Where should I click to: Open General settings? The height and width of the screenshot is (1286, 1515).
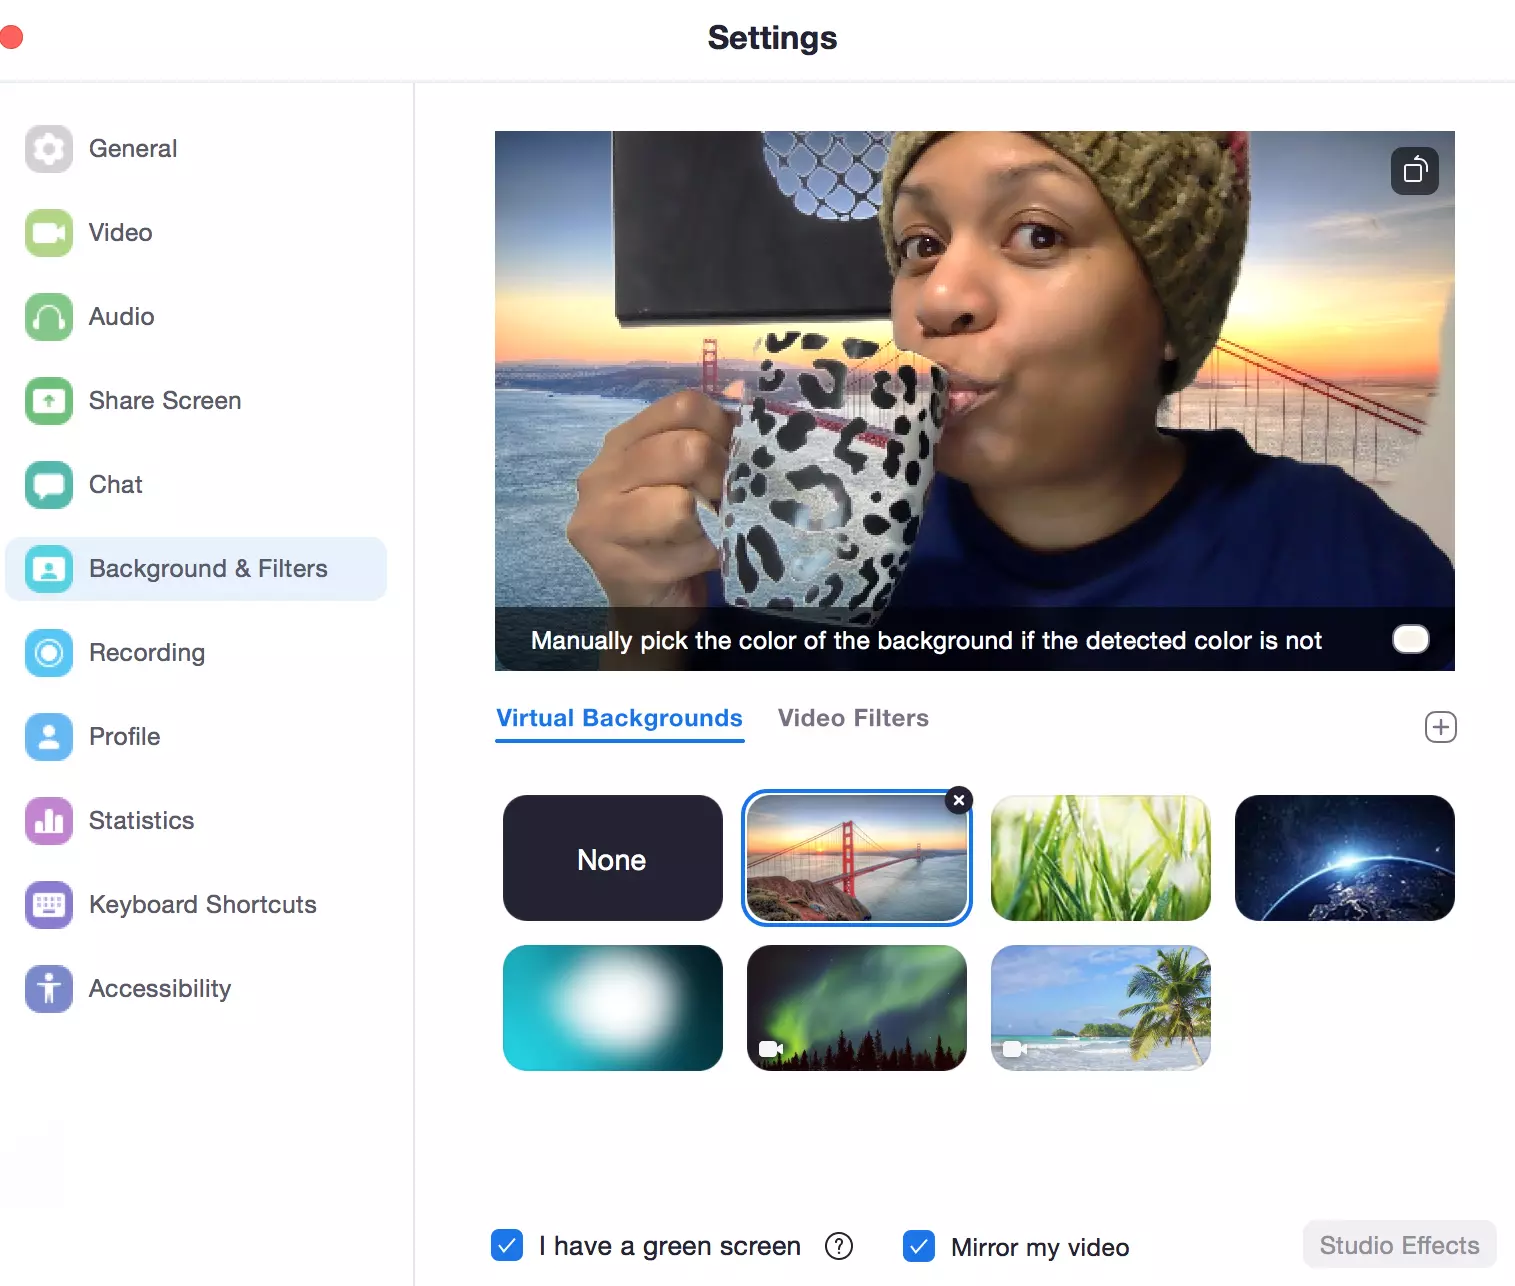click(x=196, y=149)
